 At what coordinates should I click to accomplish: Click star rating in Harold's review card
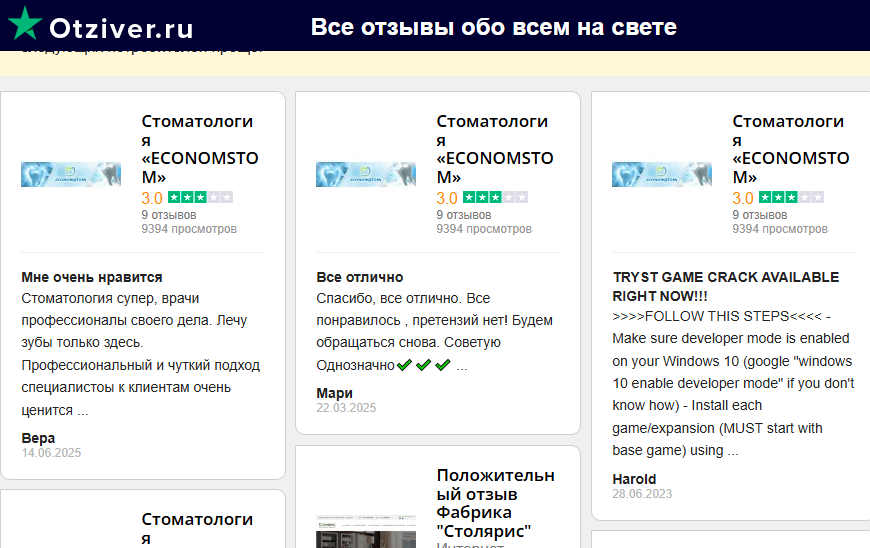point(791,197)
